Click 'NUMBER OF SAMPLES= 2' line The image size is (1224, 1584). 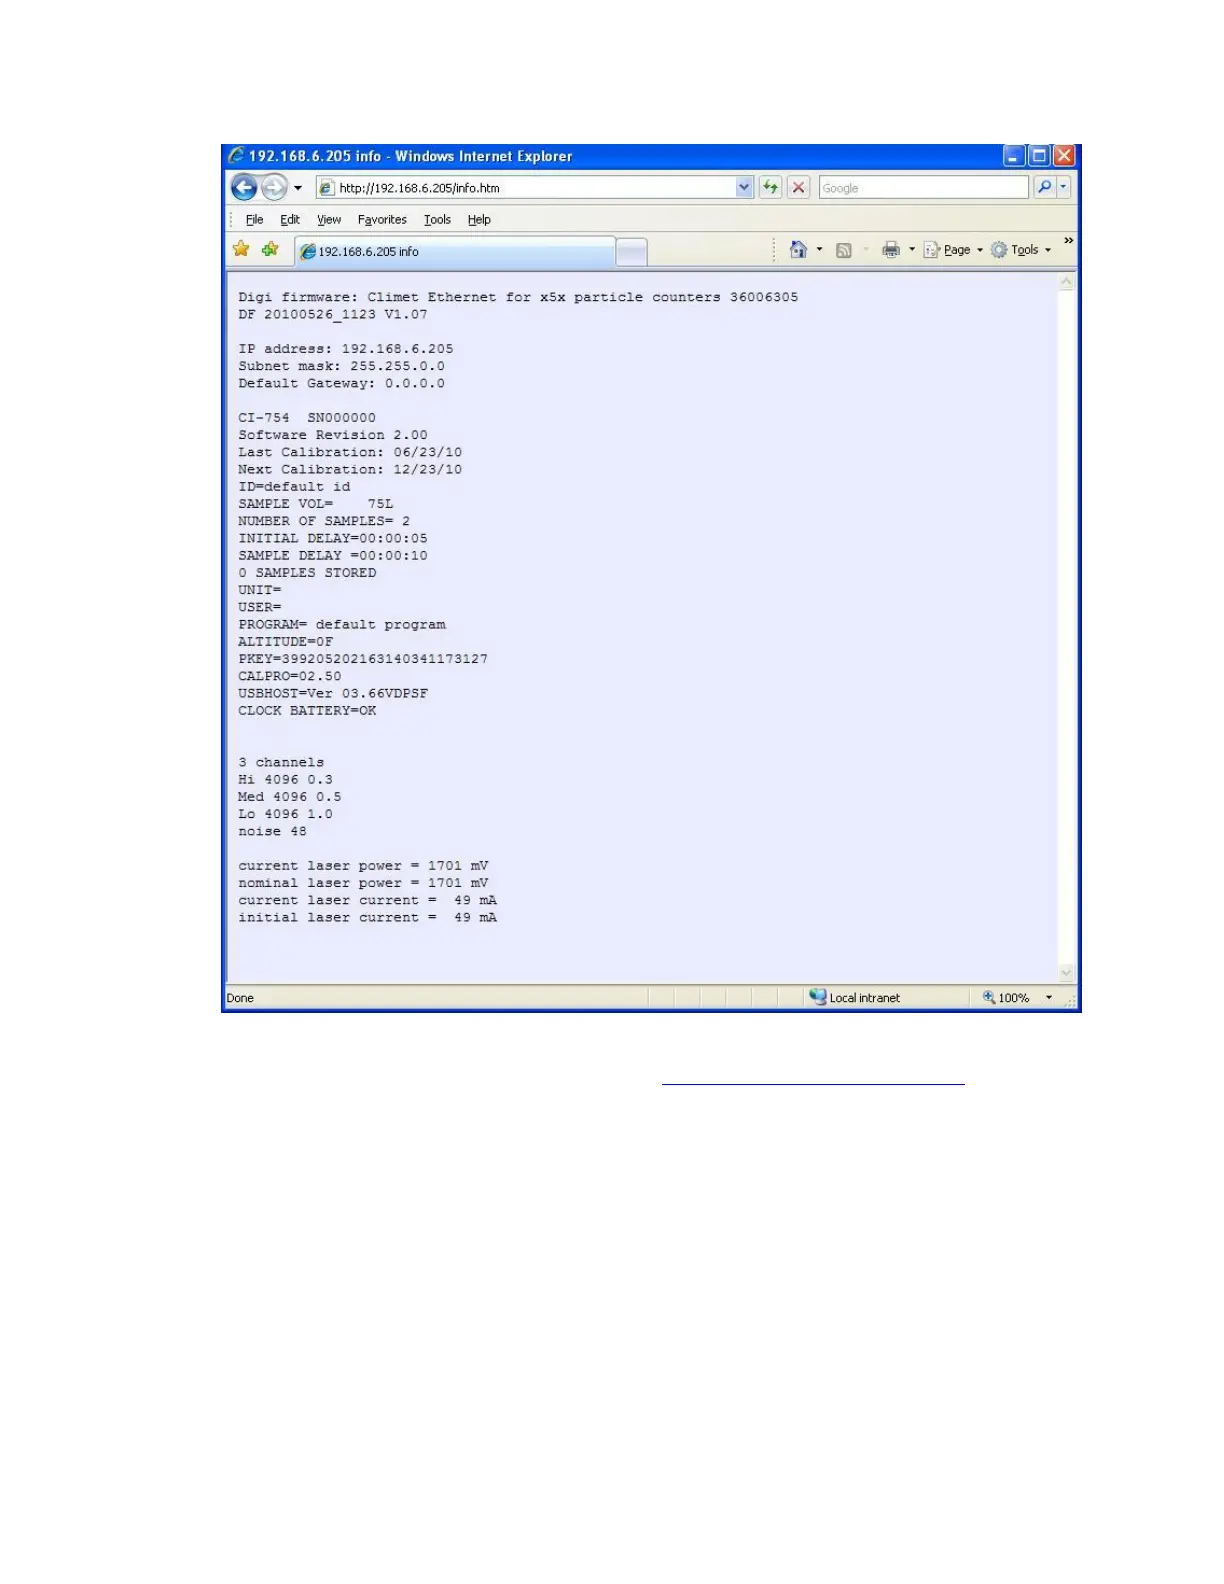tap(324, 521)
